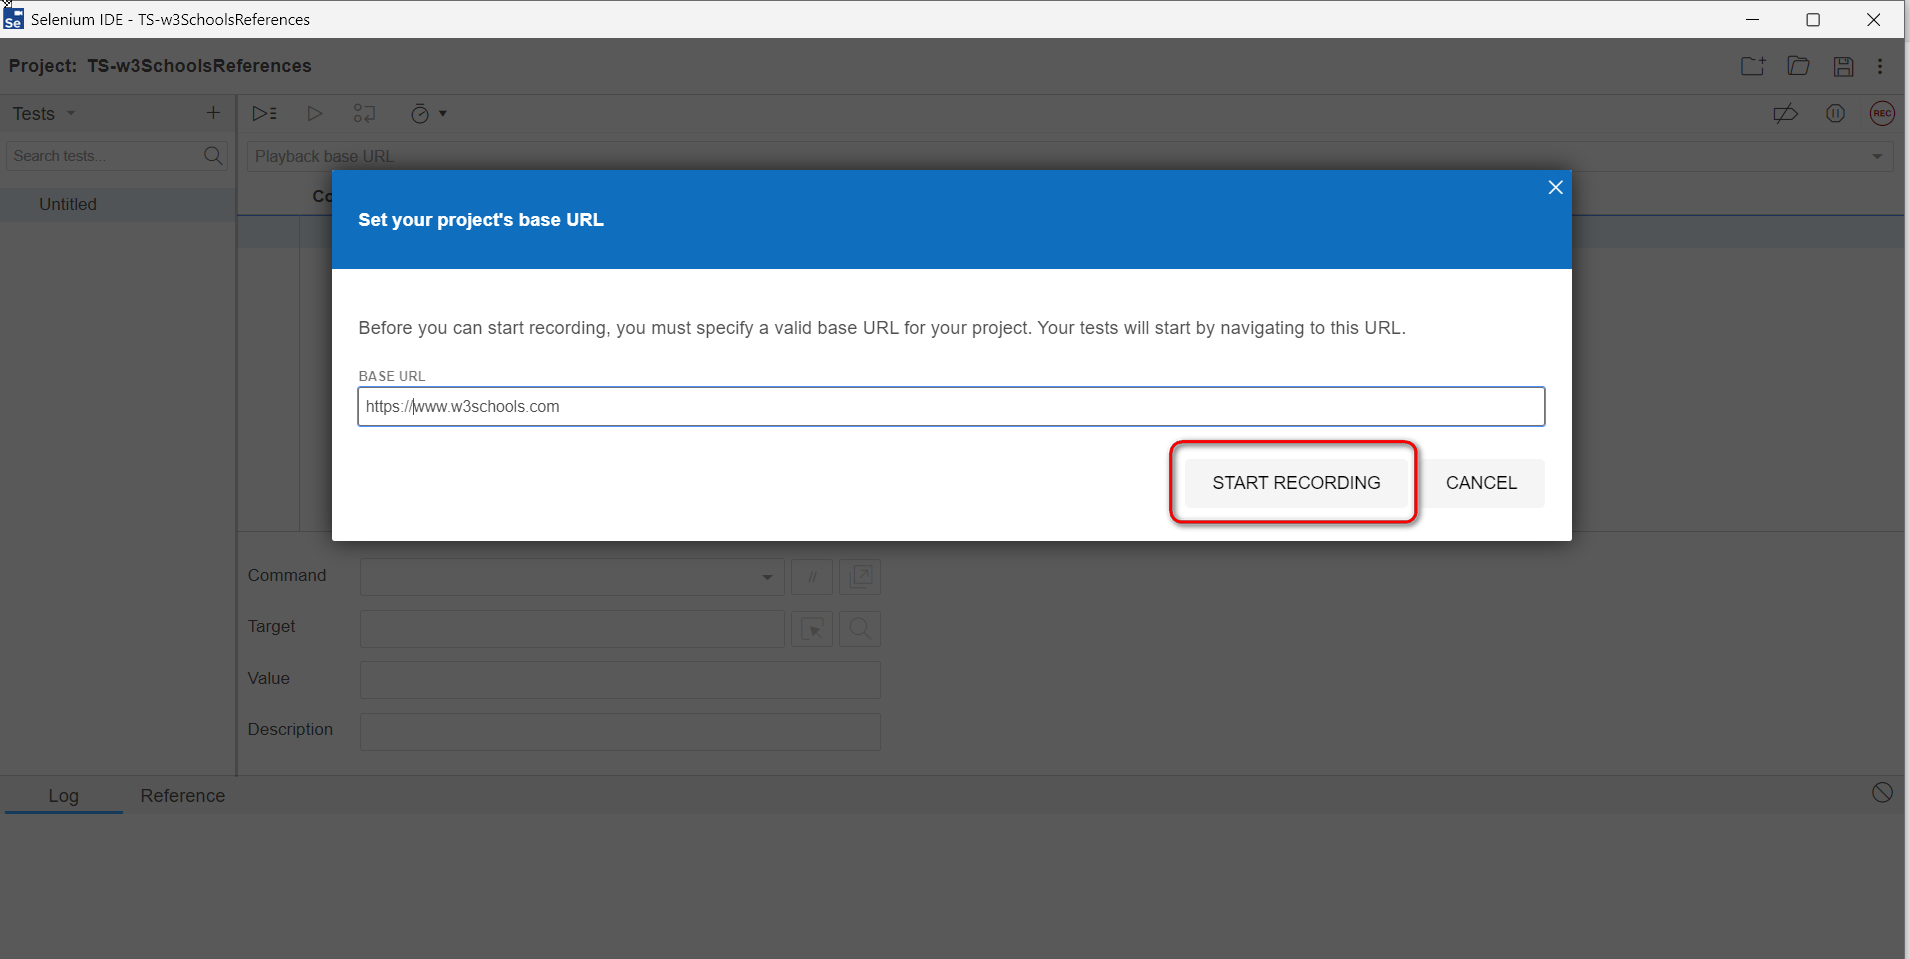Click the BASE URL text field
The width and height of the screenshot is (1910, 959).
950,407
